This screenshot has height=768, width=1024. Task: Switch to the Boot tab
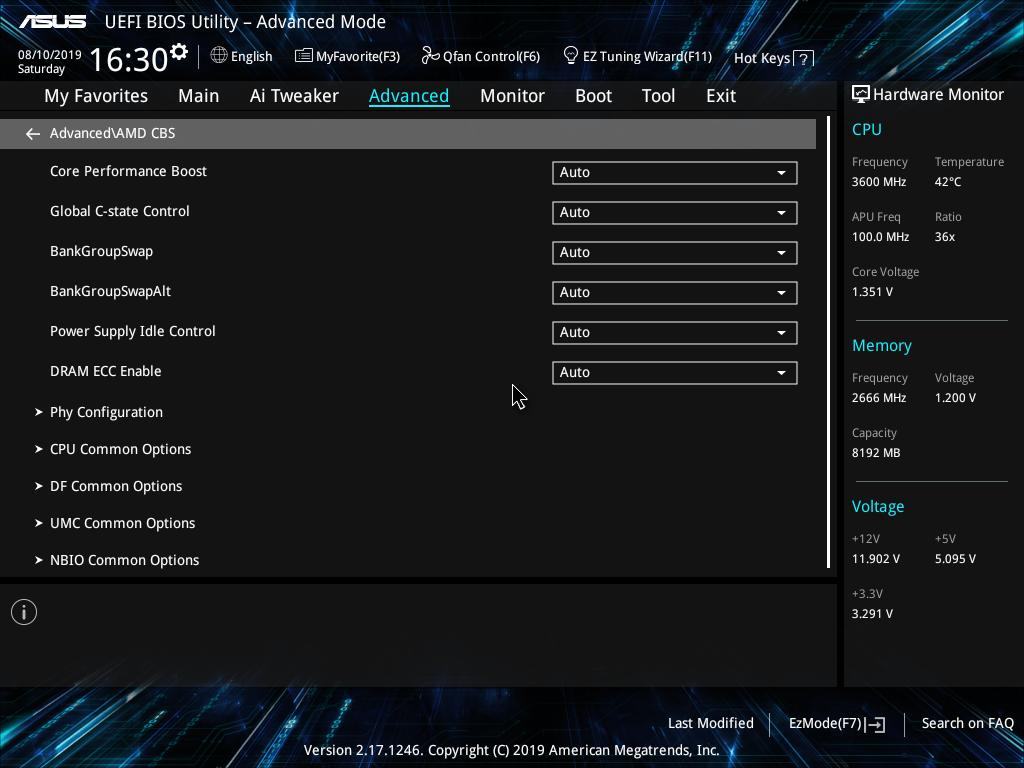coord(593,96)
